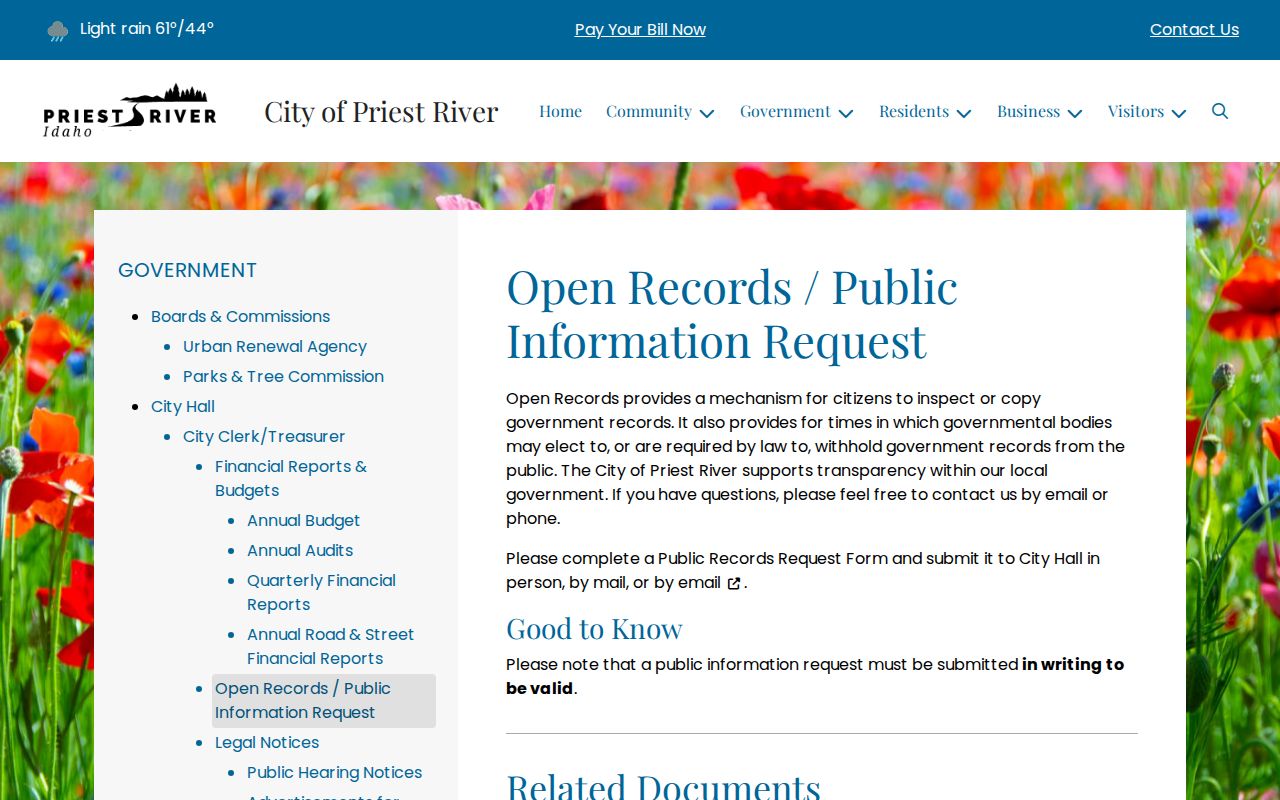Click the bold 'in writing to be valid' text
Screen dimensions: 1280x800
[815, 676]
